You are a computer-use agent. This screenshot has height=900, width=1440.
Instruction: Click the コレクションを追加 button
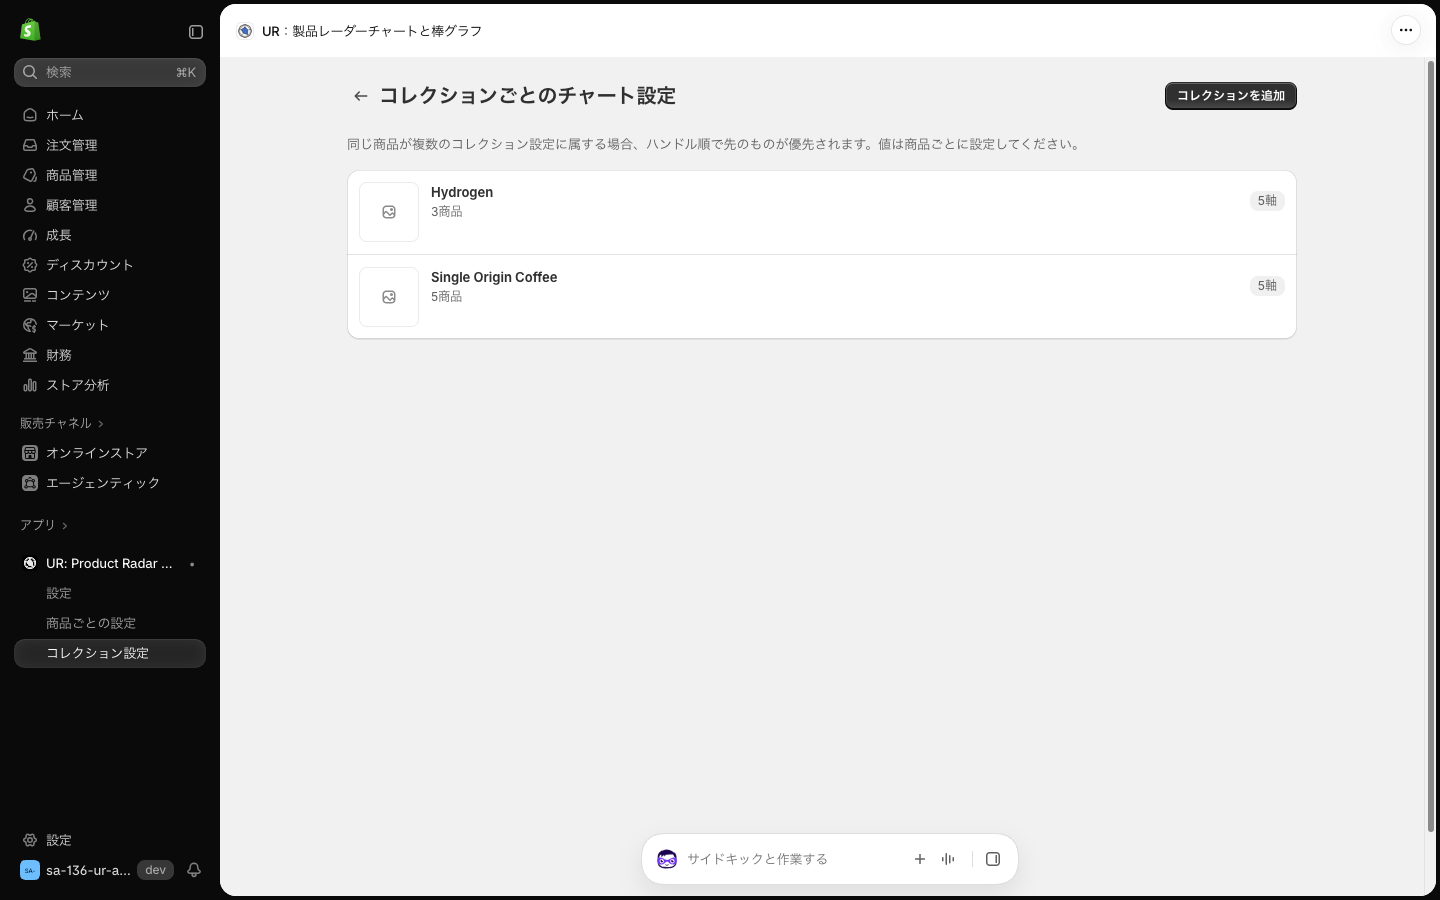coord(1231,96)
